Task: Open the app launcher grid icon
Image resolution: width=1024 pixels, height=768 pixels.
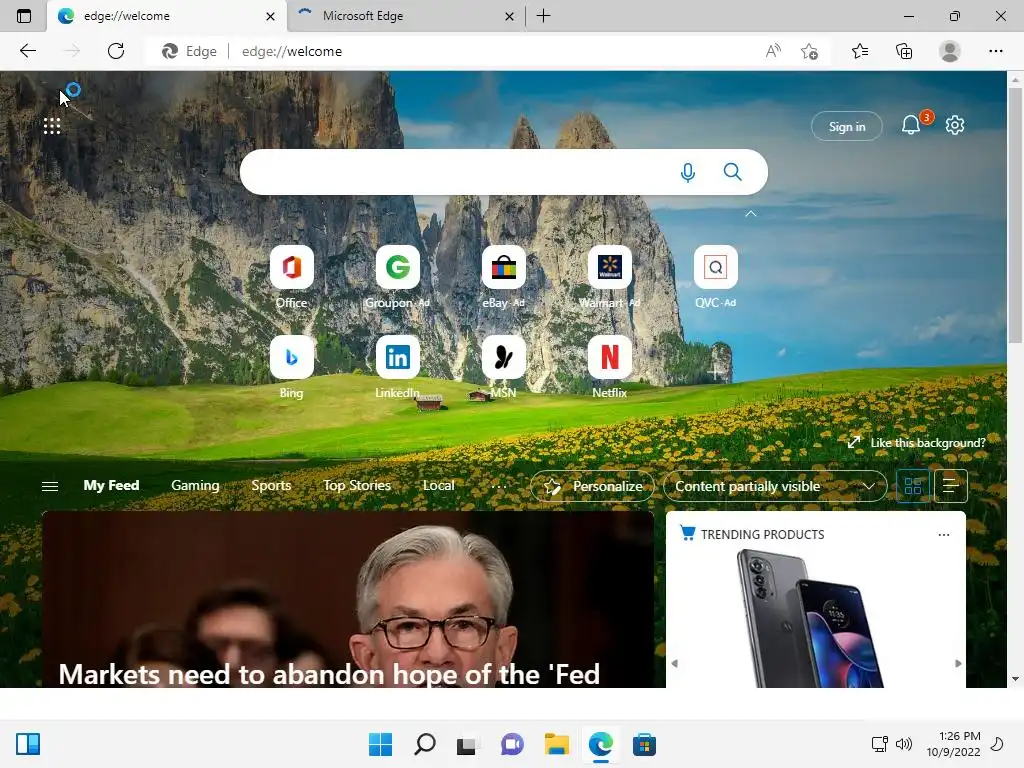Action: click(52, 126)
